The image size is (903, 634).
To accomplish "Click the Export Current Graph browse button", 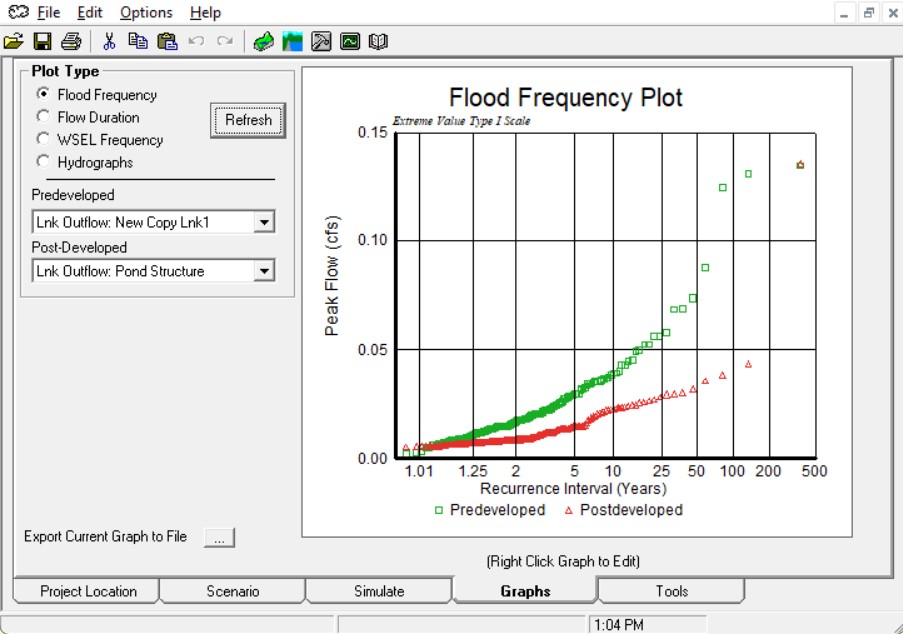I will tap(221, 537).
